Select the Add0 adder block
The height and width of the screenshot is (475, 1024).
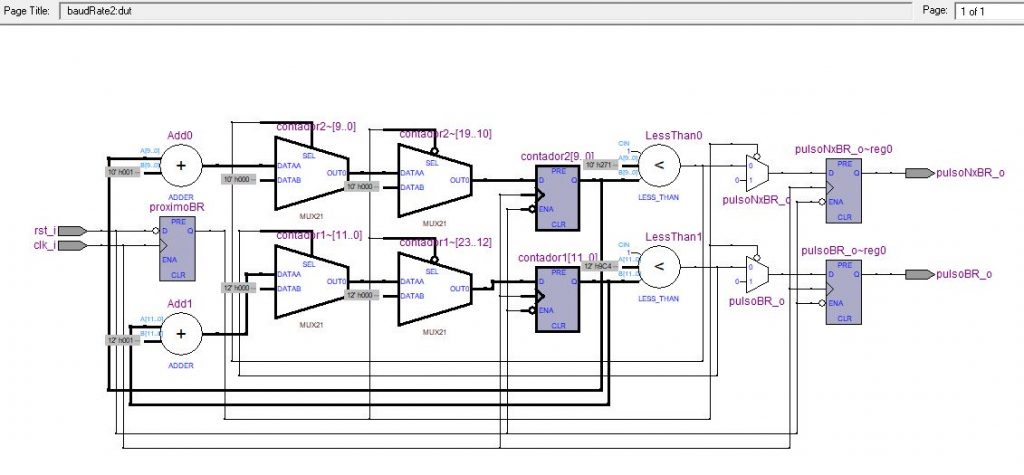[x=181, y=165]
